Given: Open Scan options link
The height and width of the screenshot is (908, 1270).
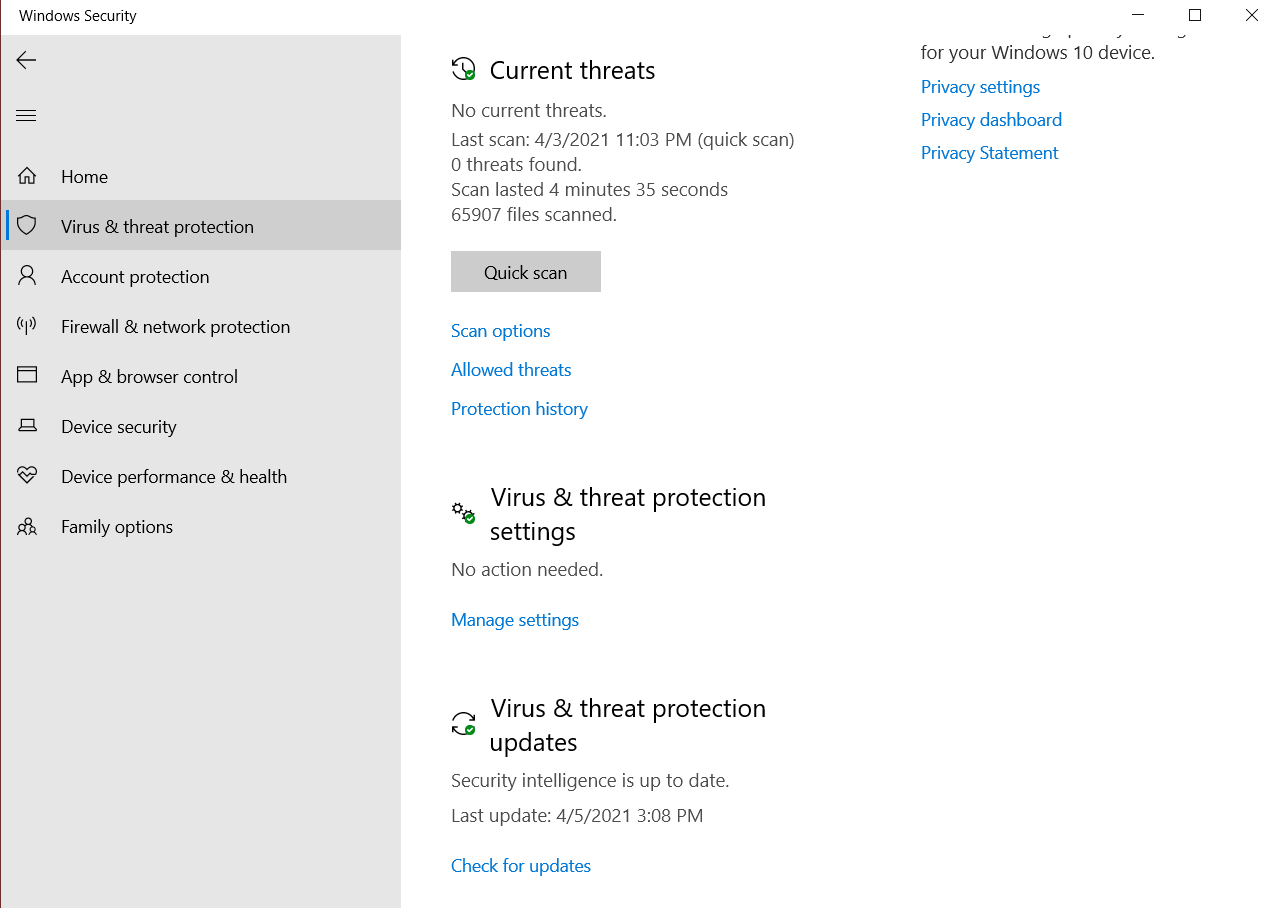Looking at the screenshot, I should pyautogui.click(x=500, y=331).
